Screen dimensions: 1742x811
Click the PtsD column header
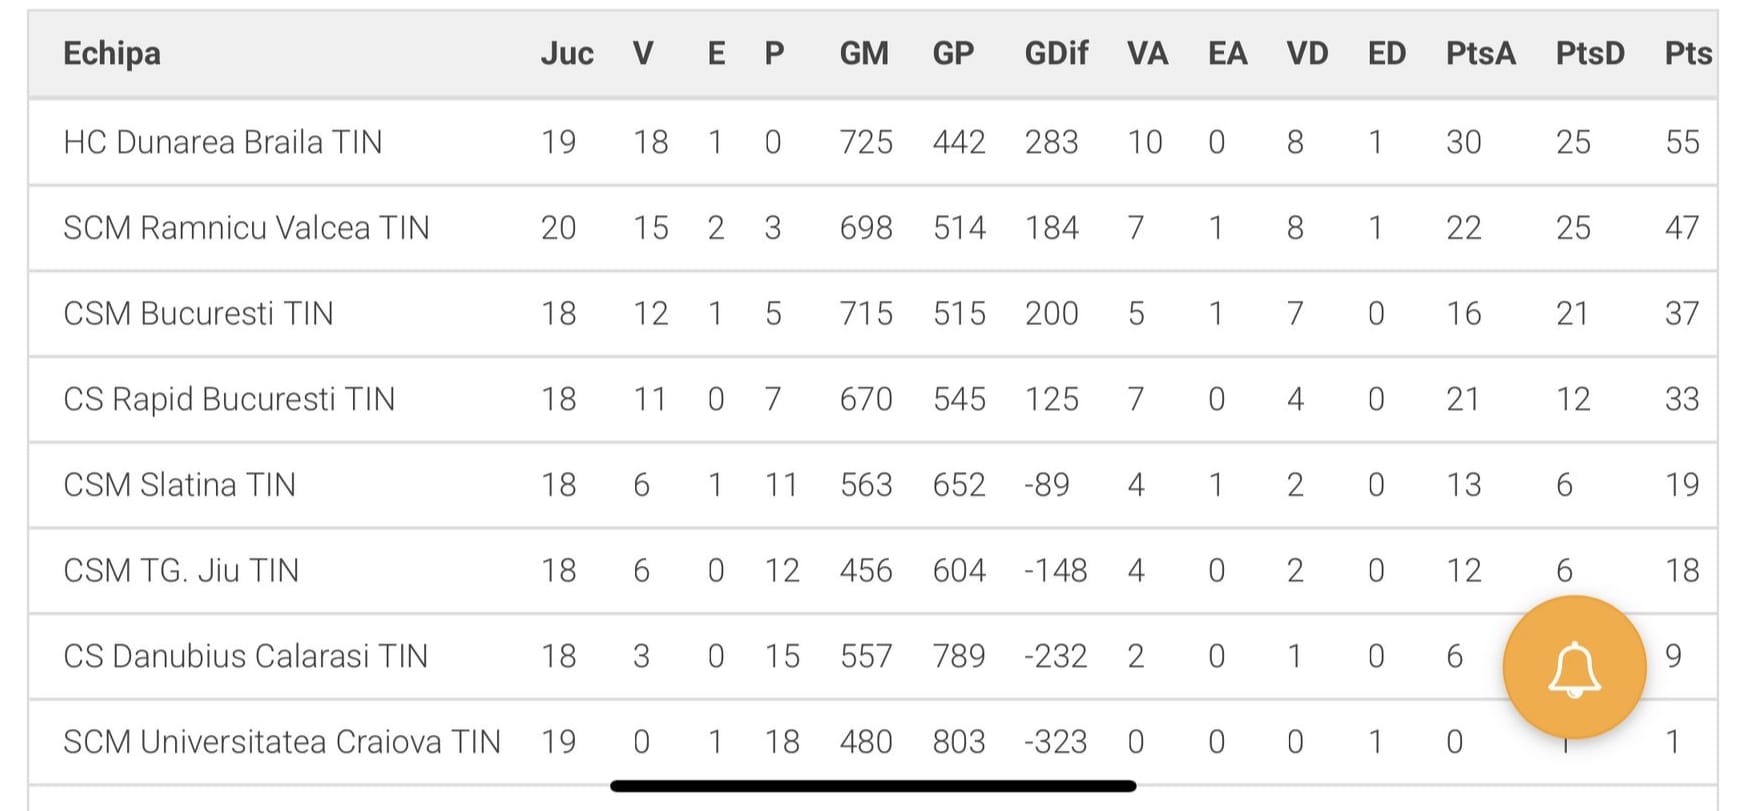coord(1590,53)
